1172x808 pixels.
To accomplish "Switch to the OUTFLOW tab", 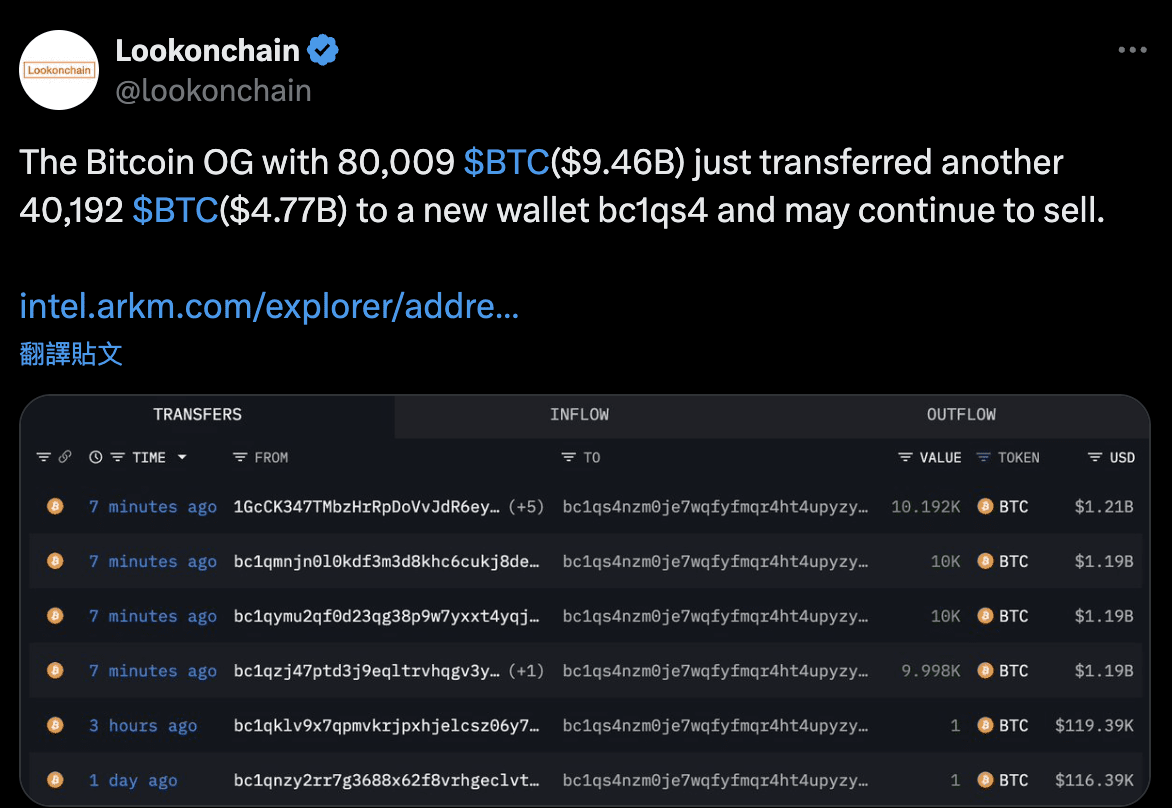I will (961, 415).
